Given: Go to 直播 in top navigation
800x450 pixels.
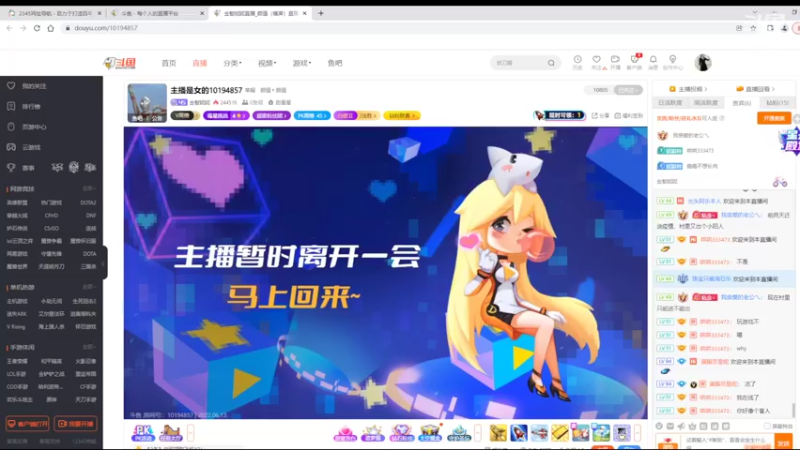Looking at the screenshot, I should (x=199, y=63).
